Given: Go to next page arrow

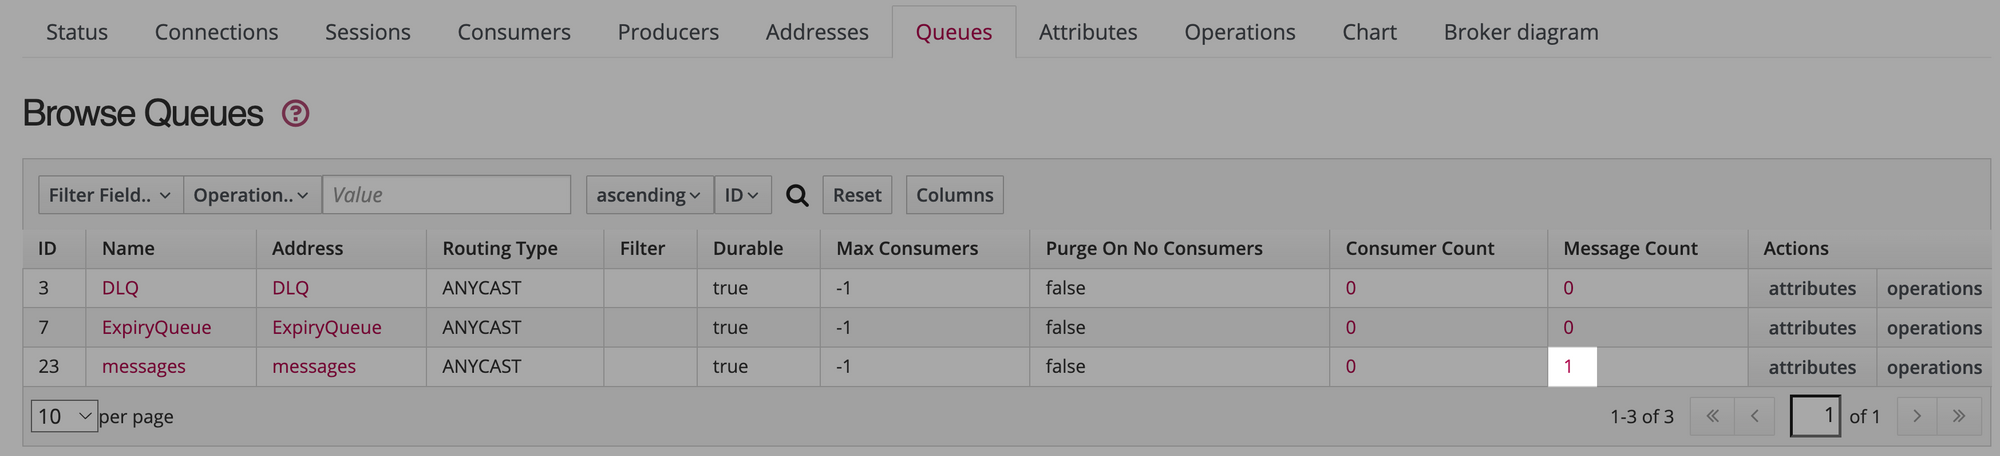Looking at the screenshot, I should 1916,416.
